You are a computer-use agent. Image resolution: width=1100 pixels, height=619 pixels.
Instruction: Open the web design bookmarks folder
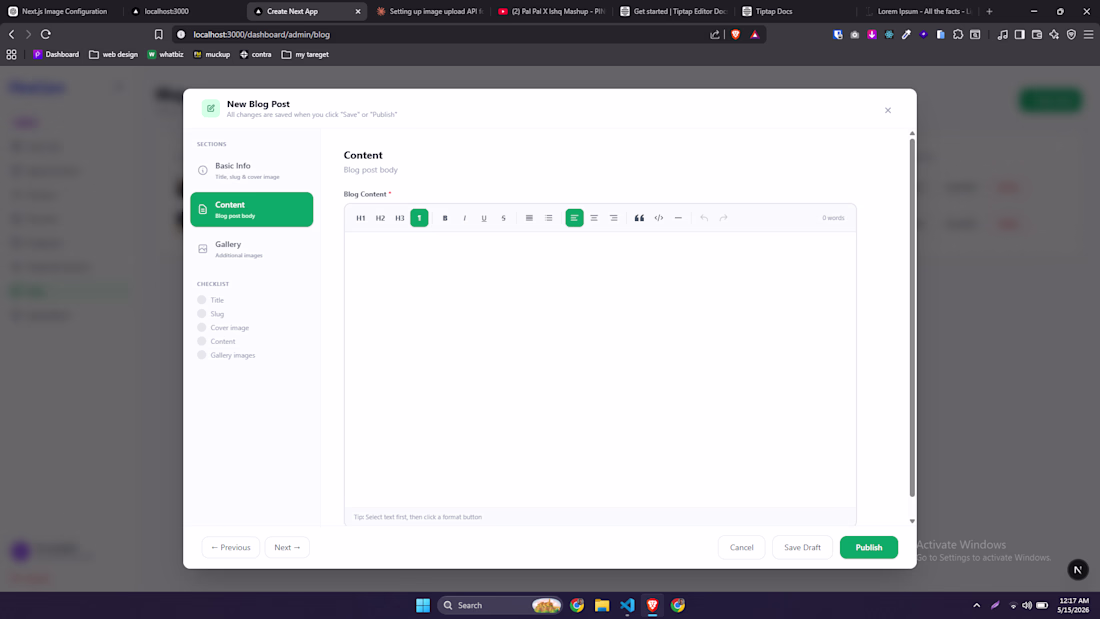click(x=114, y=54)
